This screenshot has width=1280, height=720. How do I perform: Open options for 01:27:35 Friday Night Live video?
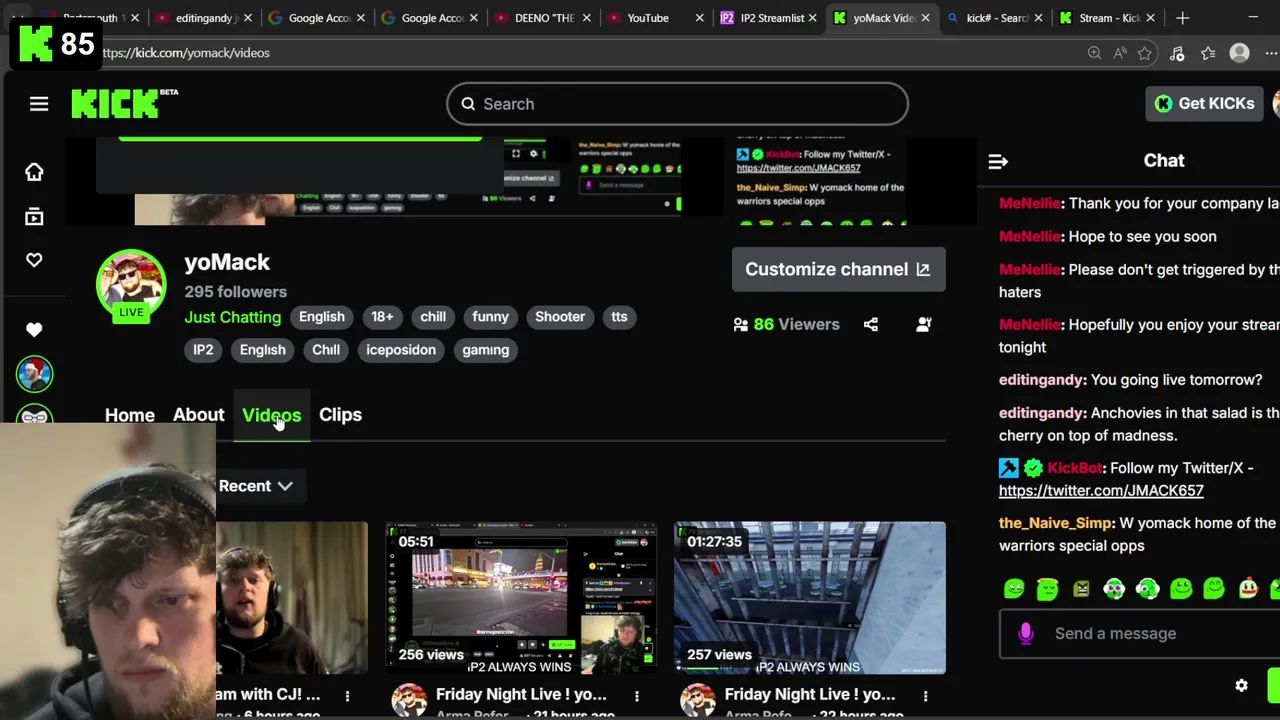tap(925, 695)
